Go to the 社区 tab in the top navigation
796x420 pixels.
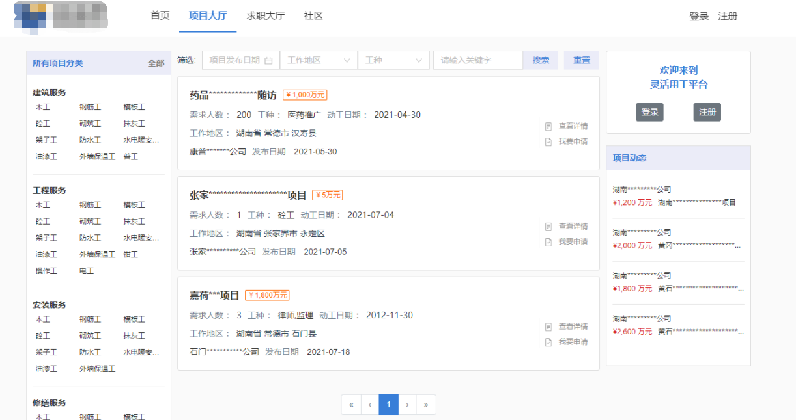coord(313,16)
